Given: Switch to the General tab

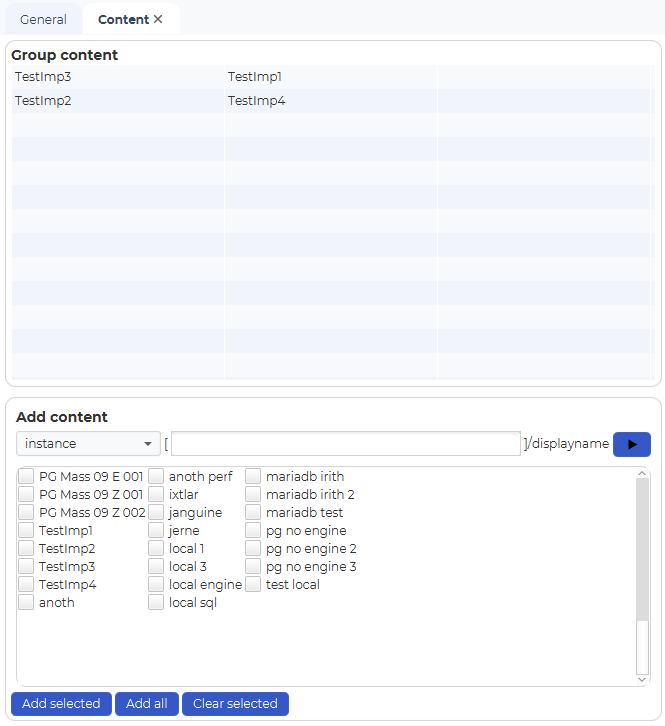Looking at the screenshot, I should 44,20.
